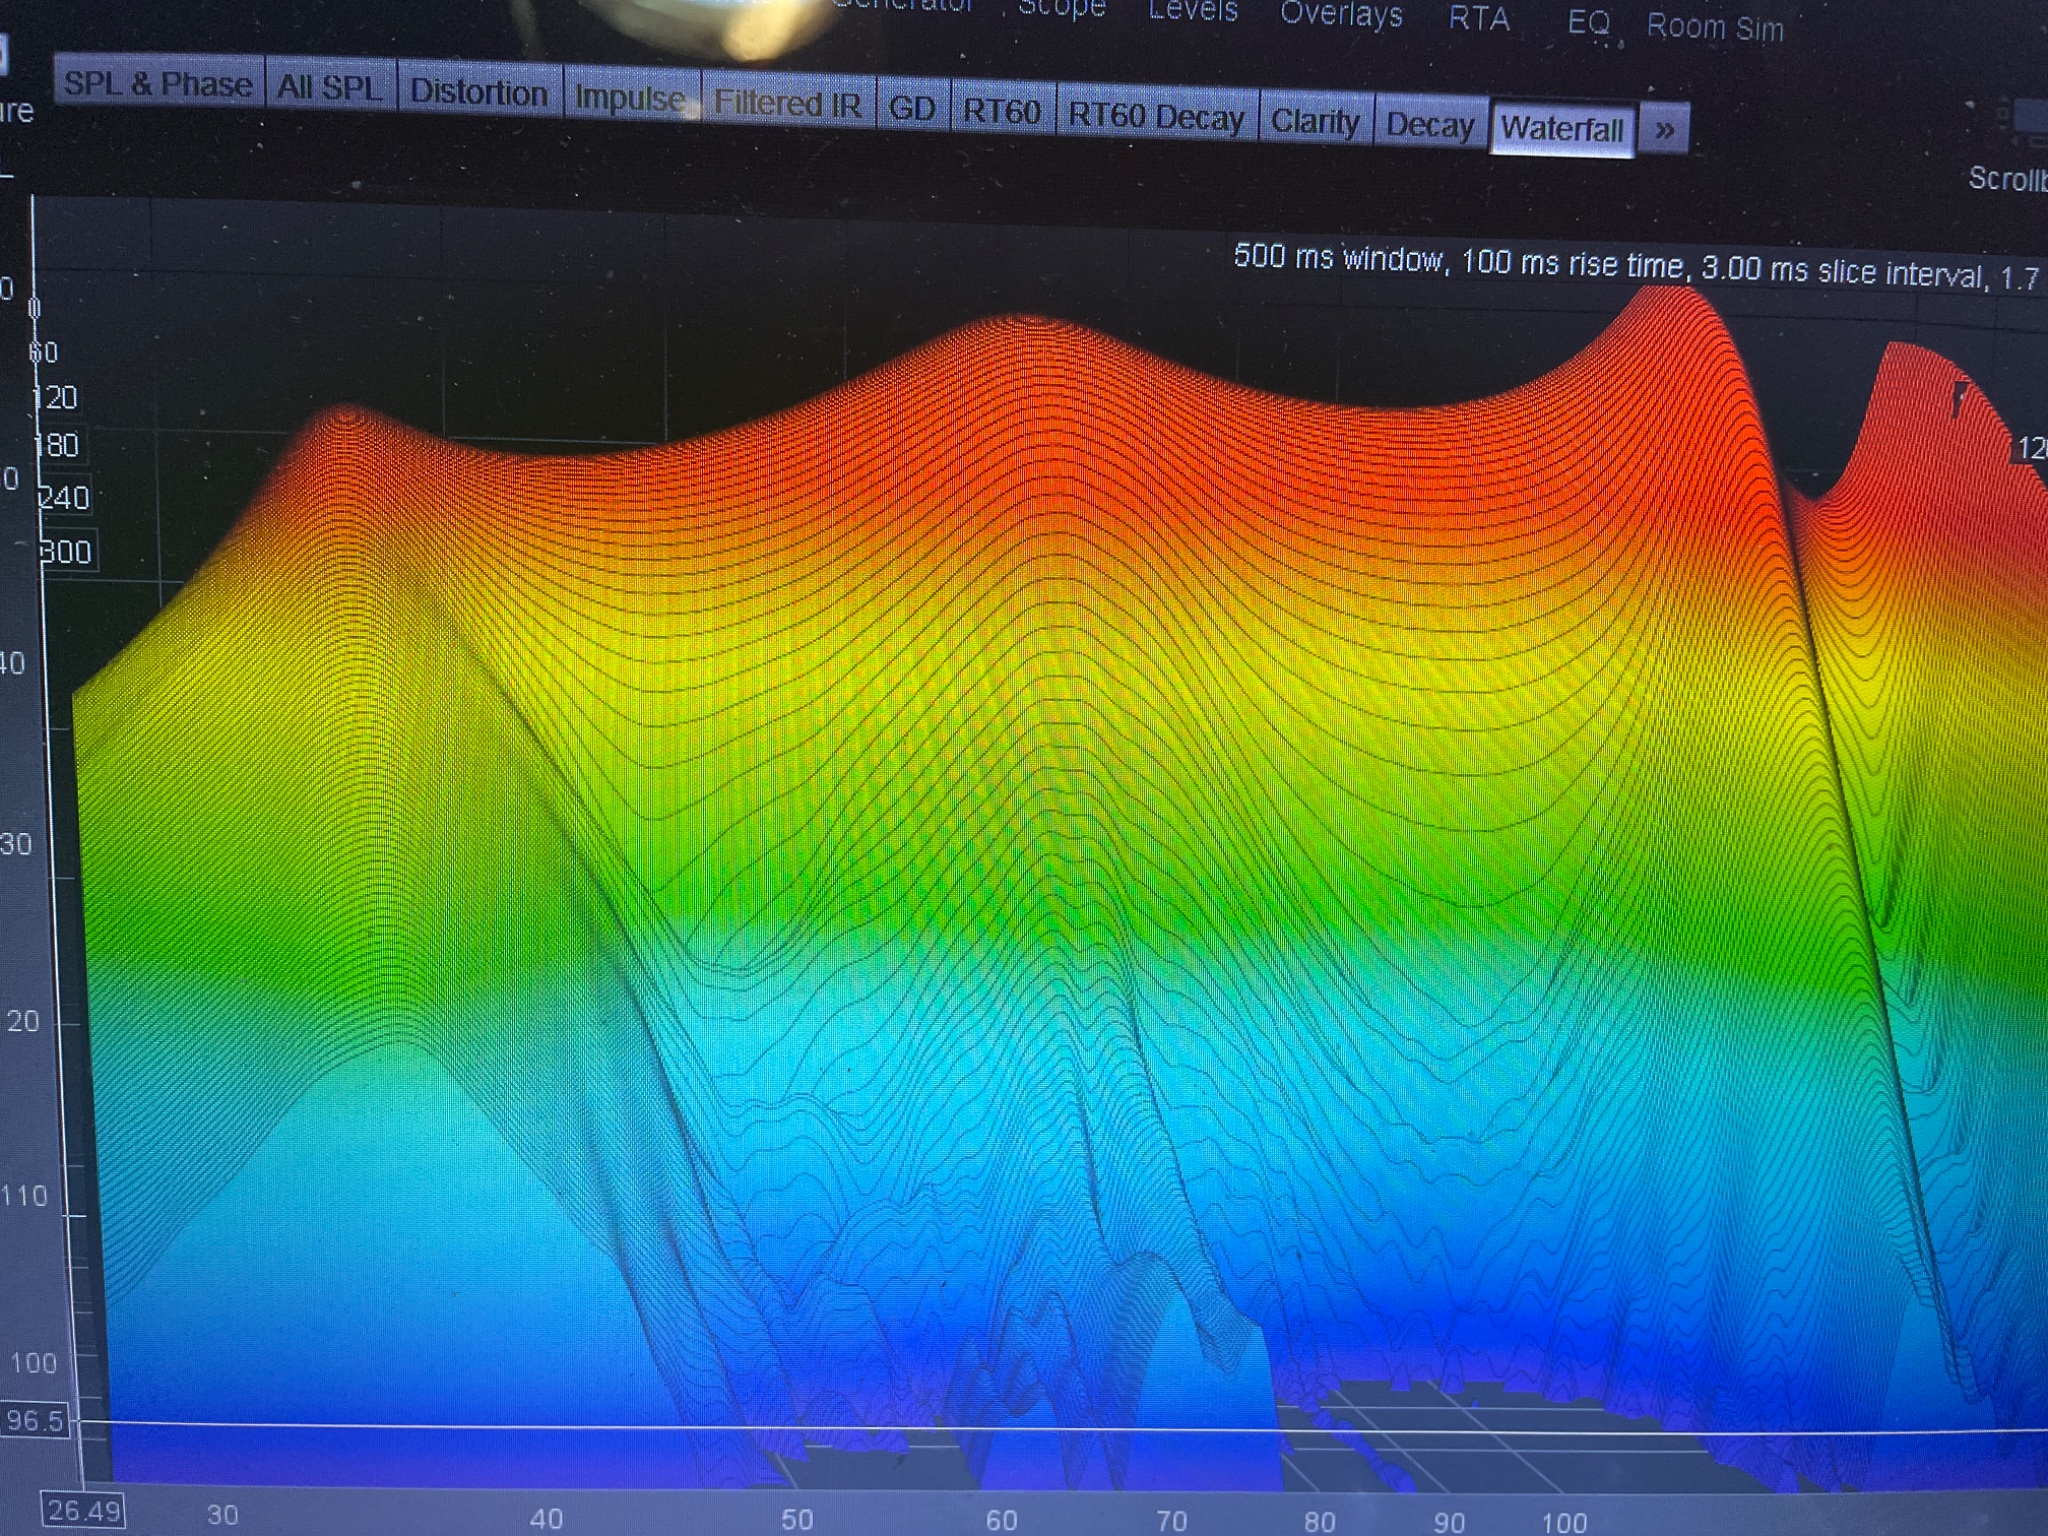Select the Waterfall tab
Screen dimensions: 2048x1536
click(1562, 129)
